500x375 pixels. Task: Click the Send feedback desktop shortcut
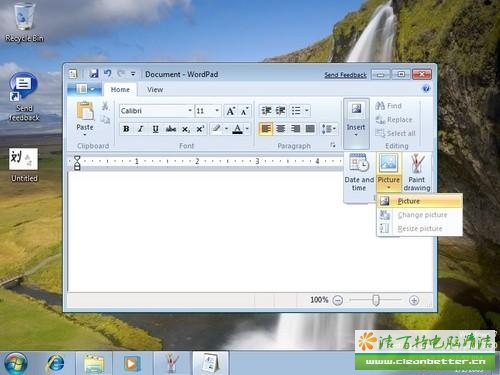coord(24,97)
